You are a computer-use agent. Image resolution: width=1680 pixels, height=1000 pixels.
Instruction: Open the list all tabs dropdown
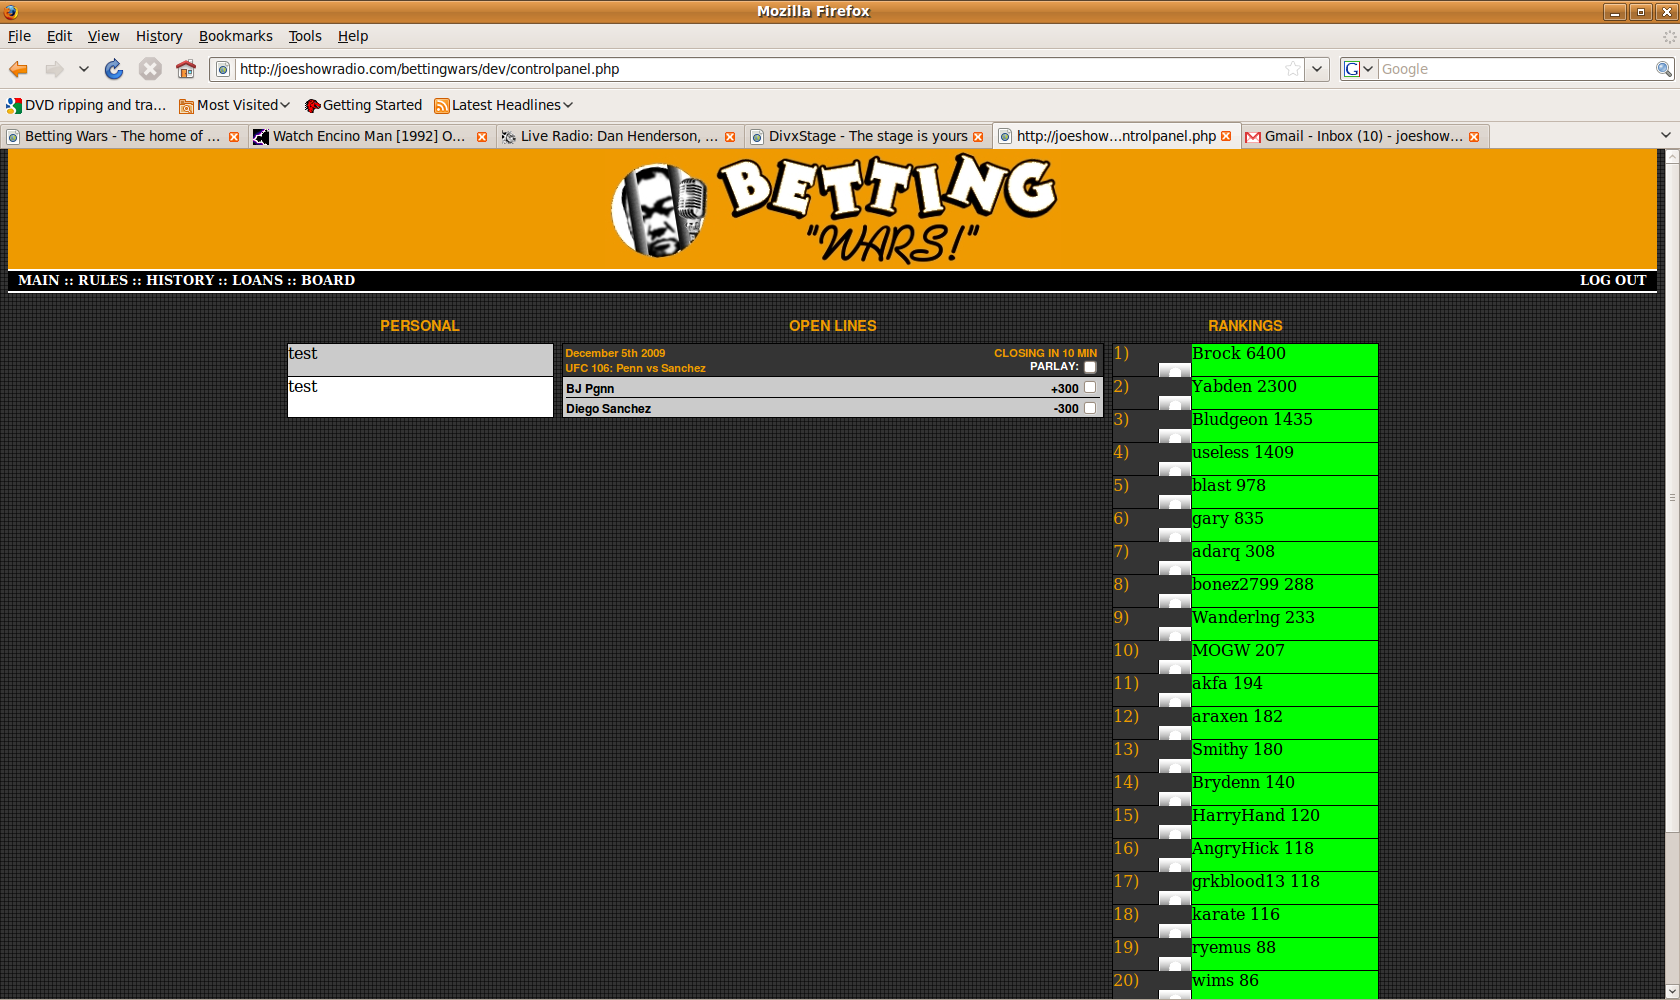pyautogui.click(x=1666, y=135)
